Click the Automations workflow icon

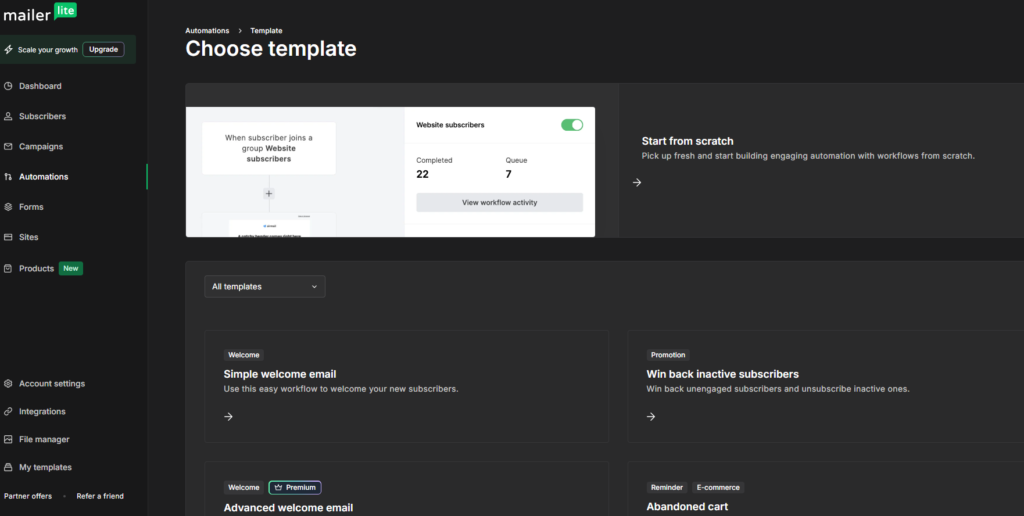[x=8, y=176]
